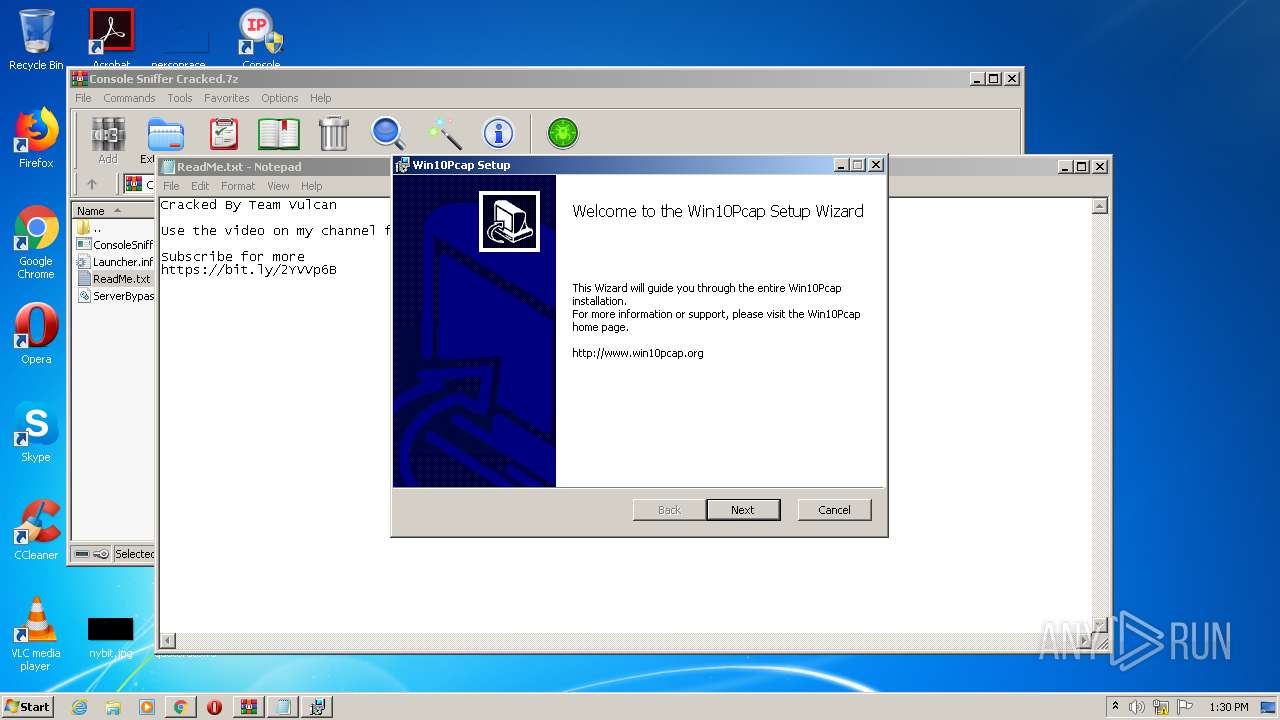
Task: Select the CCleaner desktop icon
Action: 36,530
